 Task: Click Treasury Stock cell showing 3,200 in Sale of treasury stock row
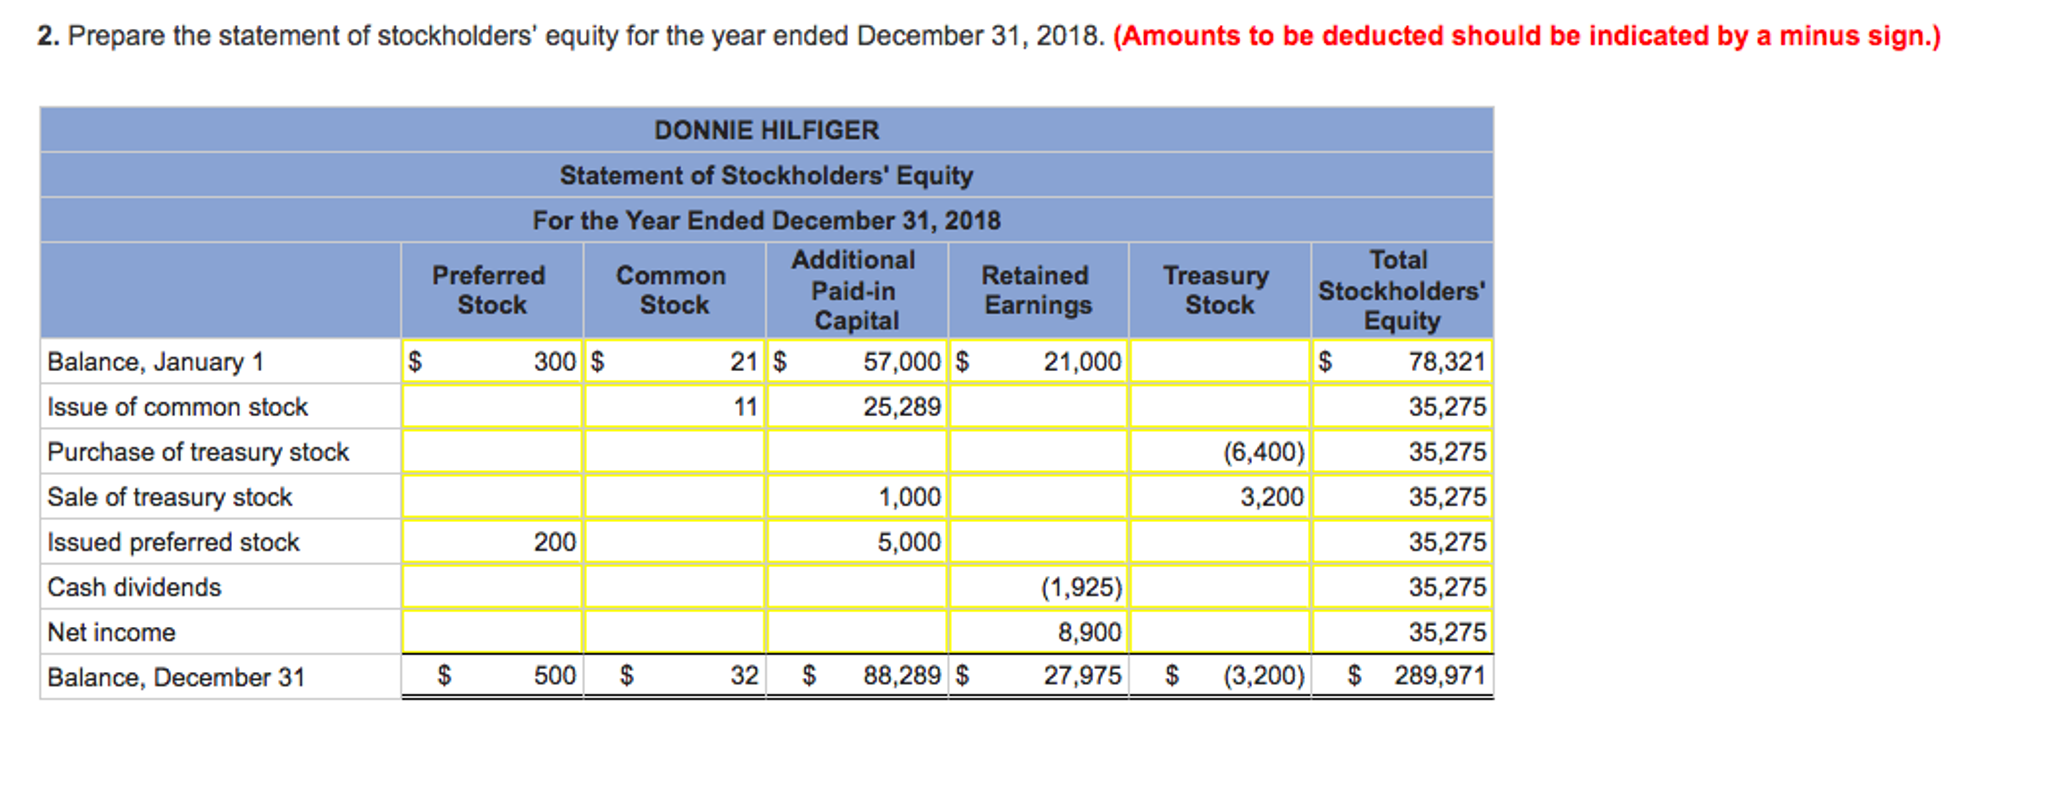(1220, 497)
